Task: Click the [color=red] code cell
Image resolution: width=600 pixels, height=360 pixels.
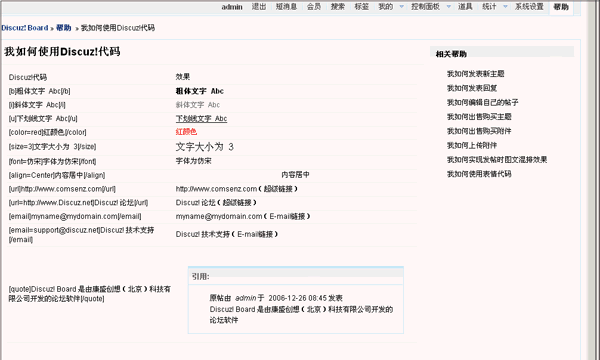Action: point(47,132)
